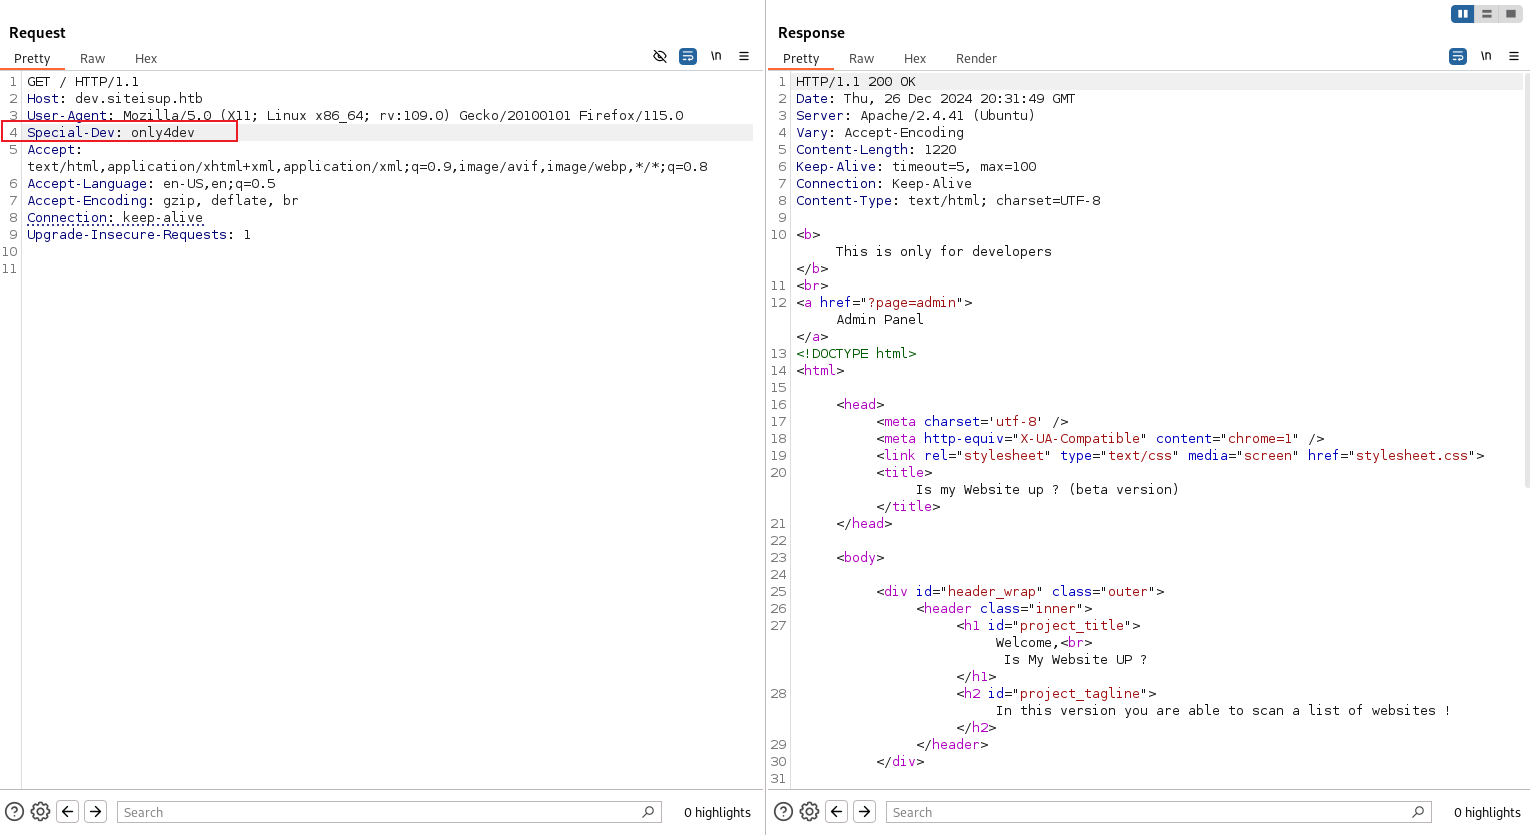Click 'This is only for developers' text

(944, 251)
